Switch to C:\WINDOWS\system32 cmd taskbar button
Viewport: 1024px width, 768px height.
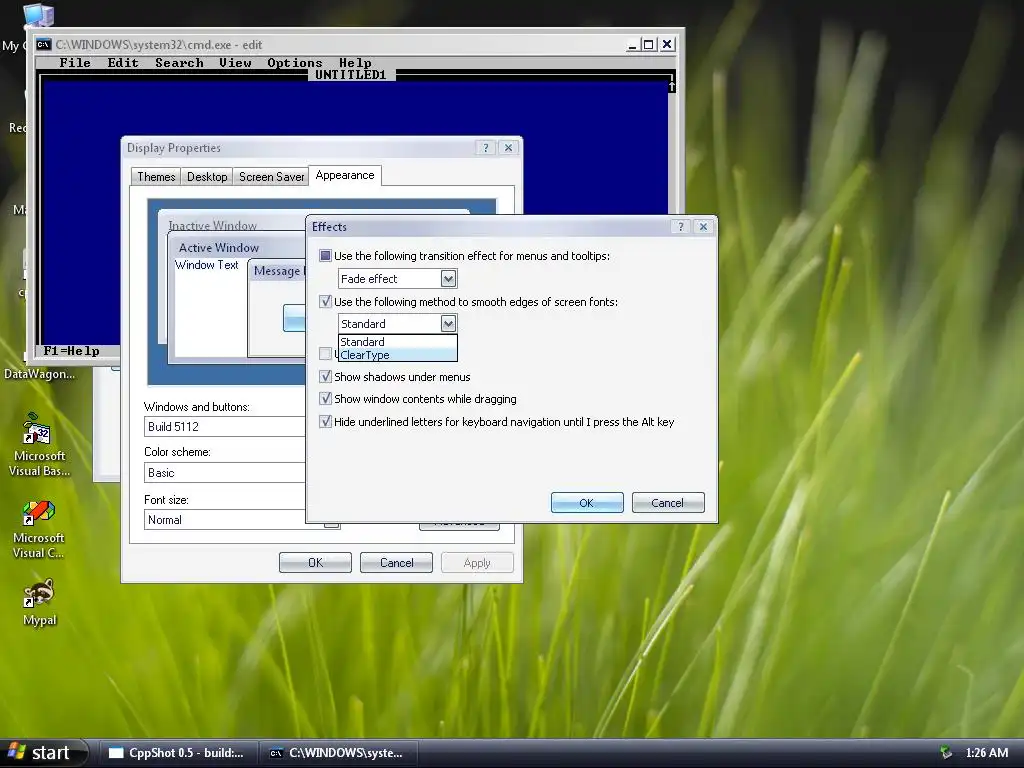pyautogui.click(x=337, y=753)
